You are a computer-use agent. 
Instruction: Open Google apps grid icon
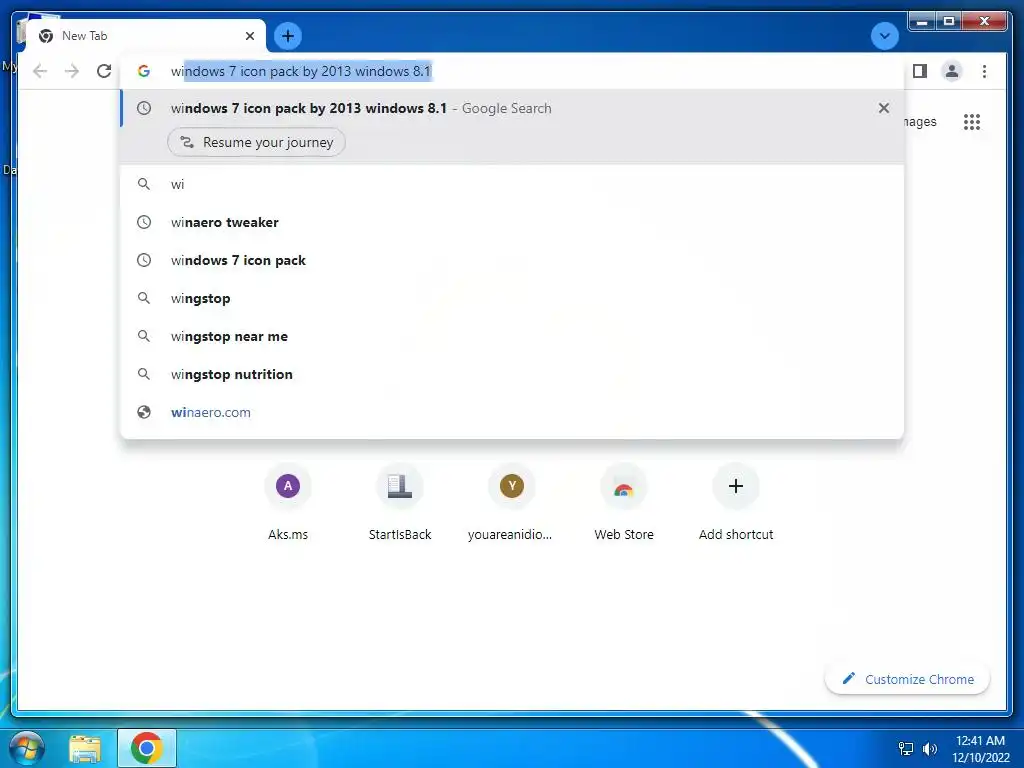click(972, 121)
